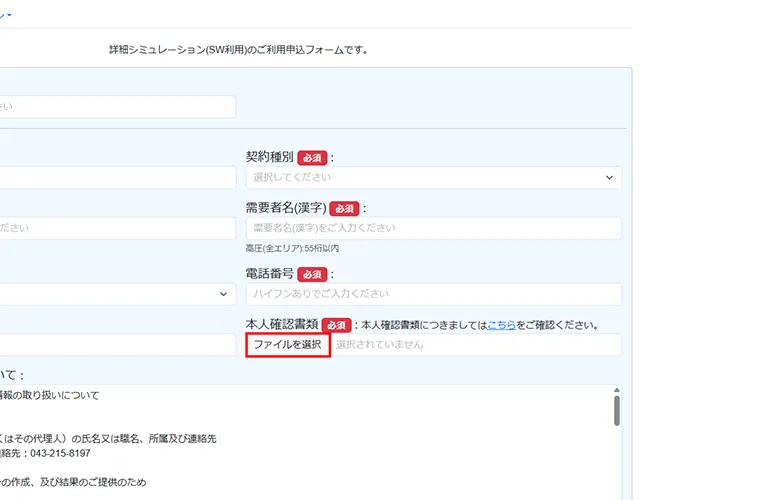This screenshot has width=770, height=500.
Task: Click the 本人確認書類 field label
Action: click(282, 325)
